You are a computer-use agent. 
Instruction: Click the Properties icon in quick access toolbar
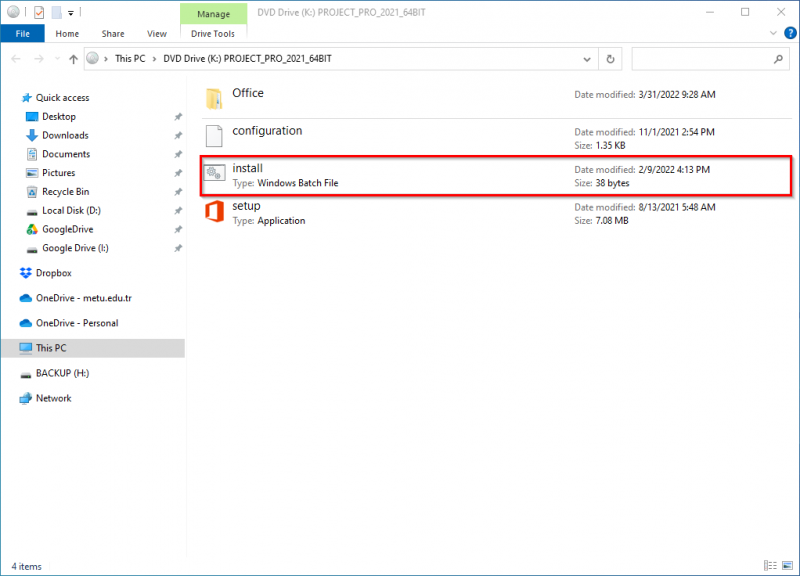click(39, 12)
